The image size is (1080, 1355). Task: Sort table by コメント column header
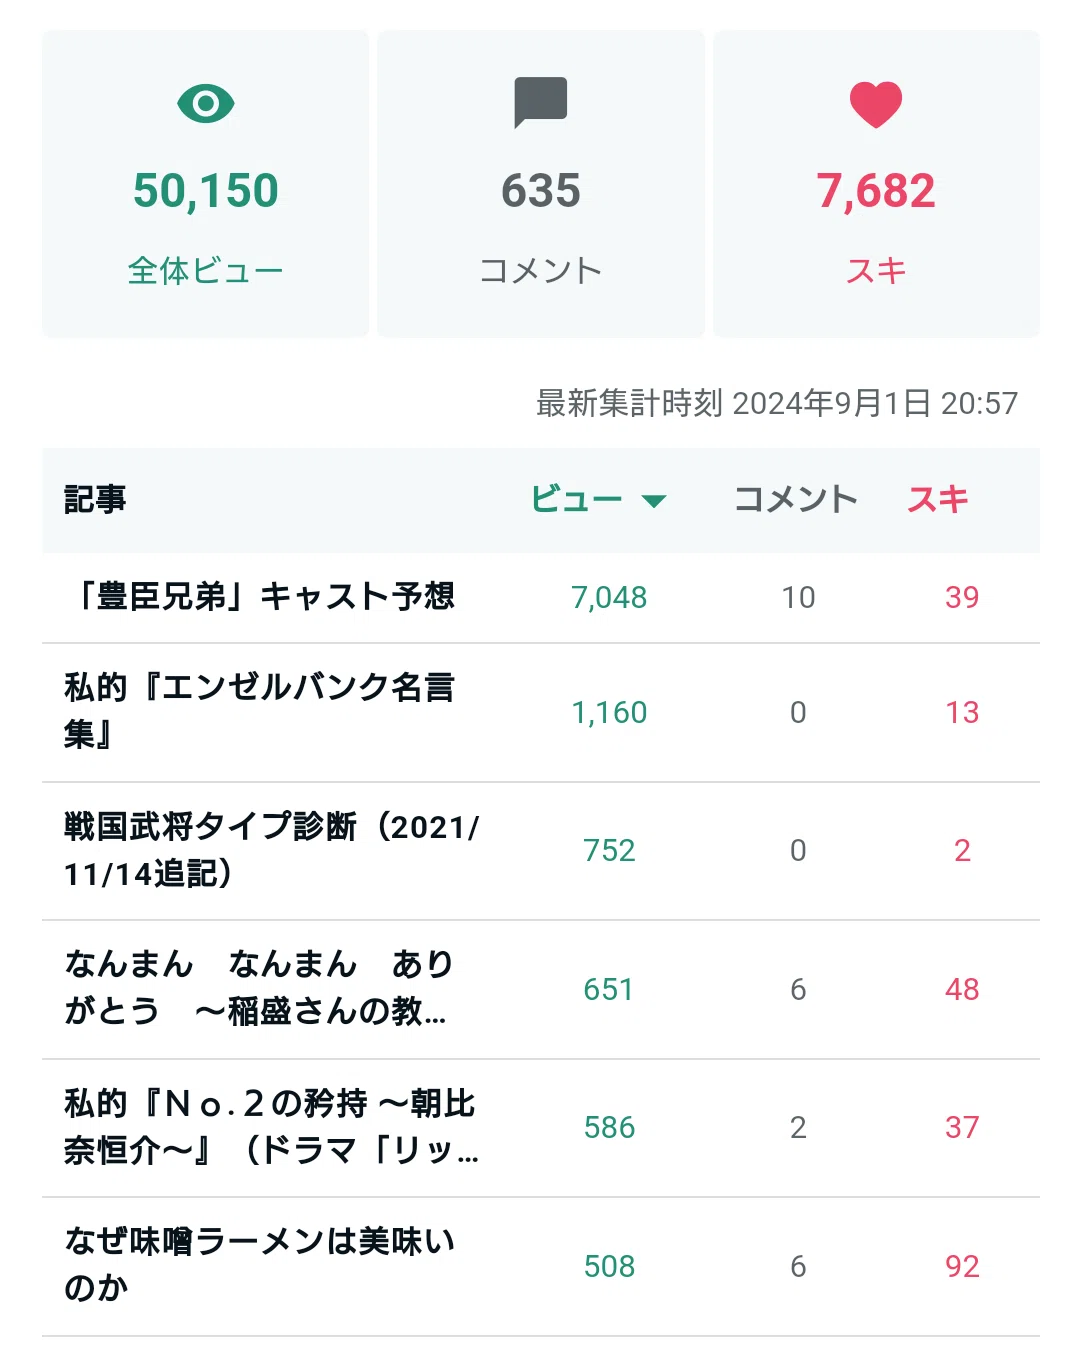click(796, 499)
